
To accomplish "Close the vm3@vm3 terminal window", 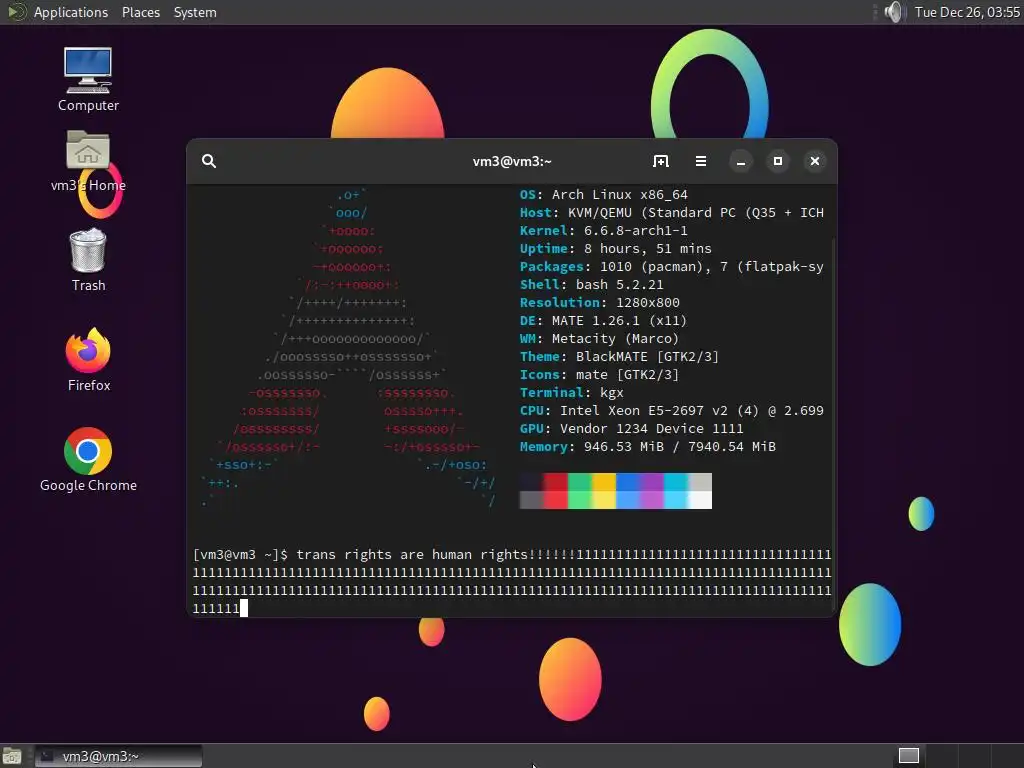I will 815,161.
